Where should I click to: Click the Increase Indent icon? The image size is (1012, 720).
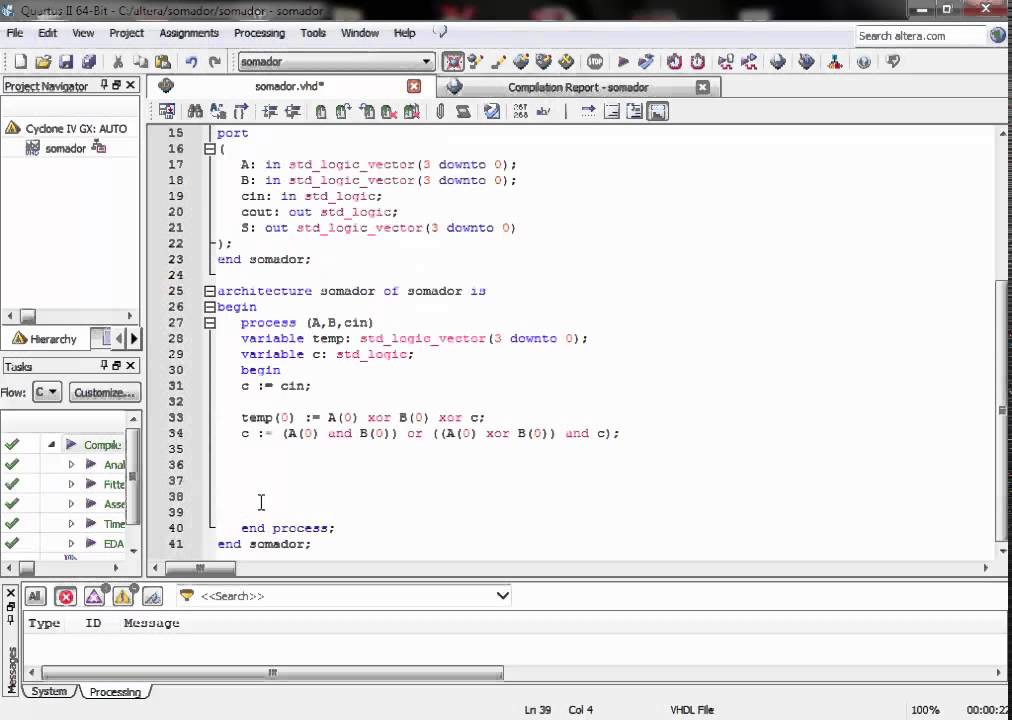click(x=270, y=112)
